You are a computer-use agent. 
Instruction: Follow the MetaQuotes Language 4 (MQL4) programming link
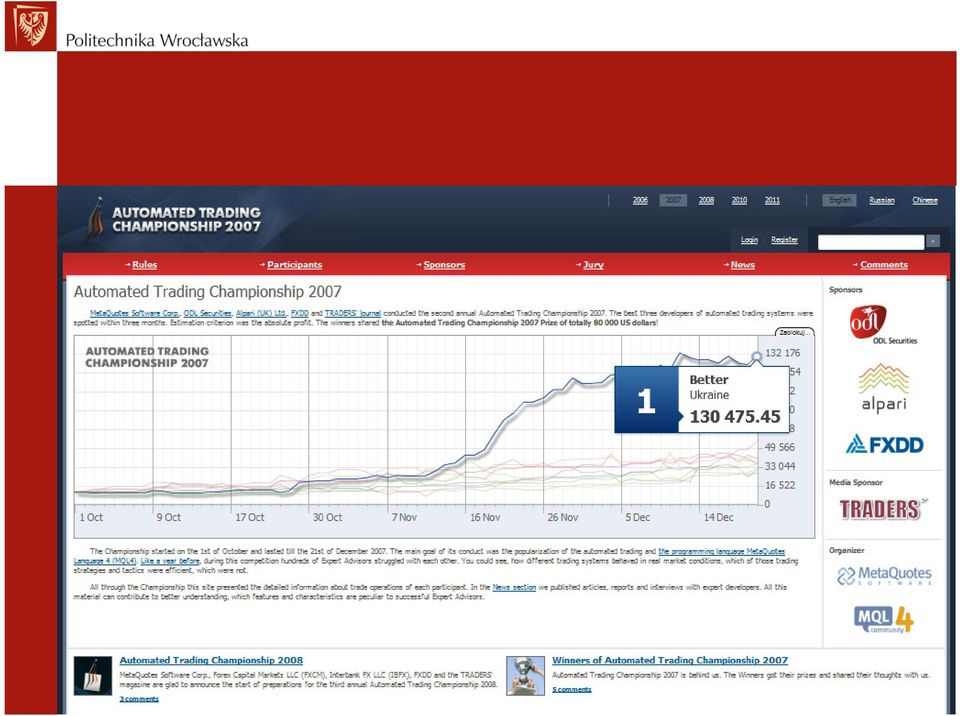tap(429, 556)
